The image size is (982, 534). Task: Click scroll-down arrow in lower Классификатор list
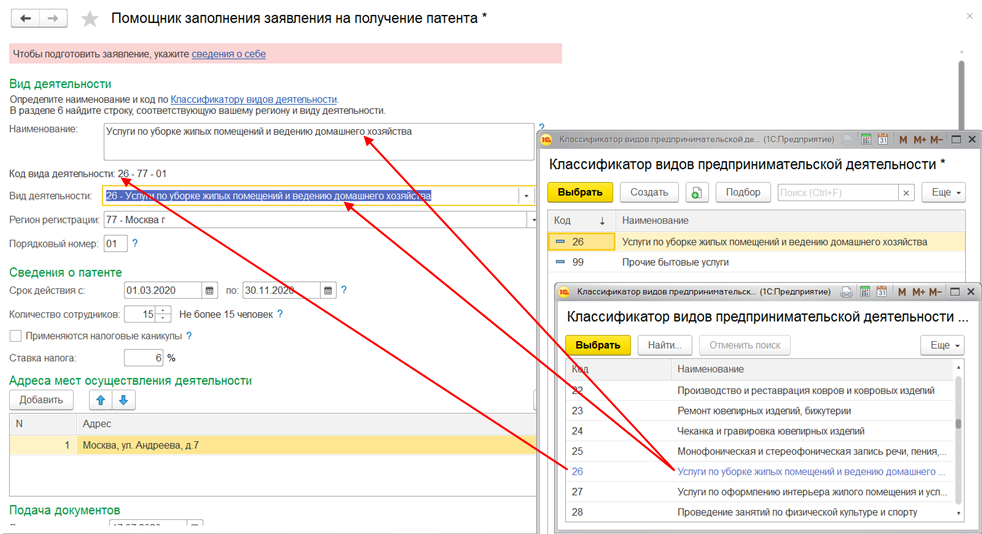(958, 513)
